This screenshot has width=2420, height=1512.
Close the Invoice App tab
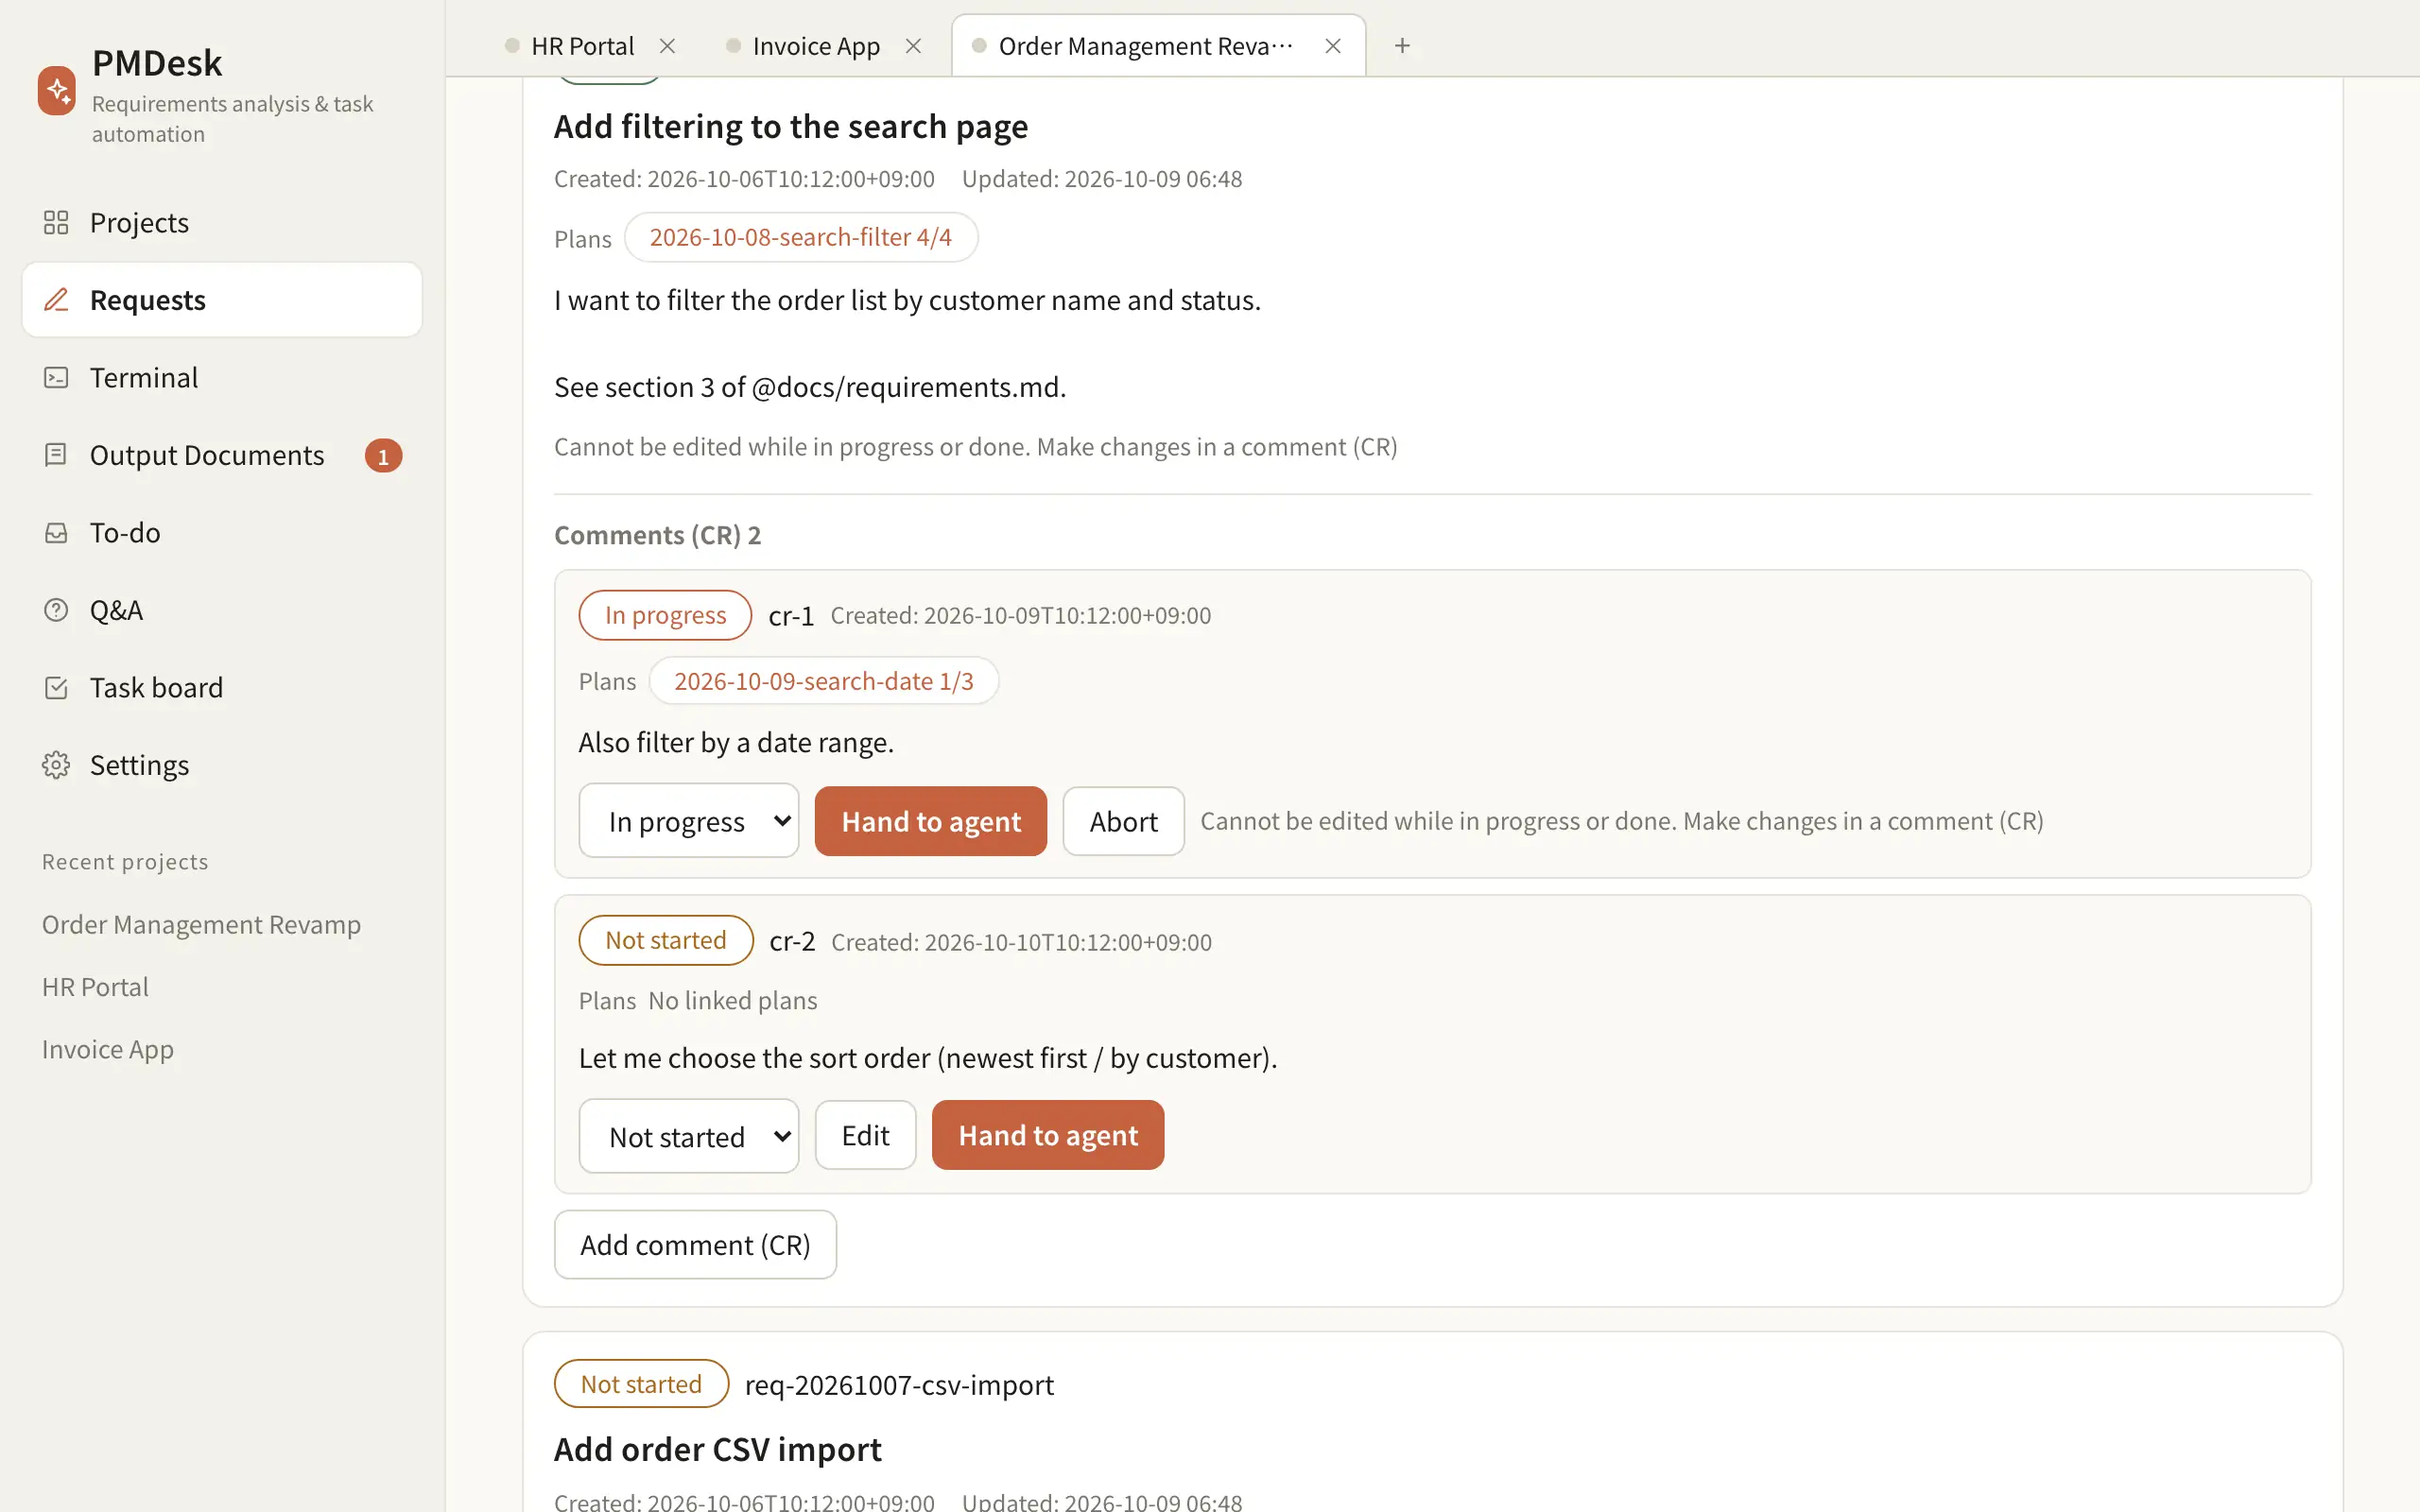pyautogui.click(x=913, y=46)
